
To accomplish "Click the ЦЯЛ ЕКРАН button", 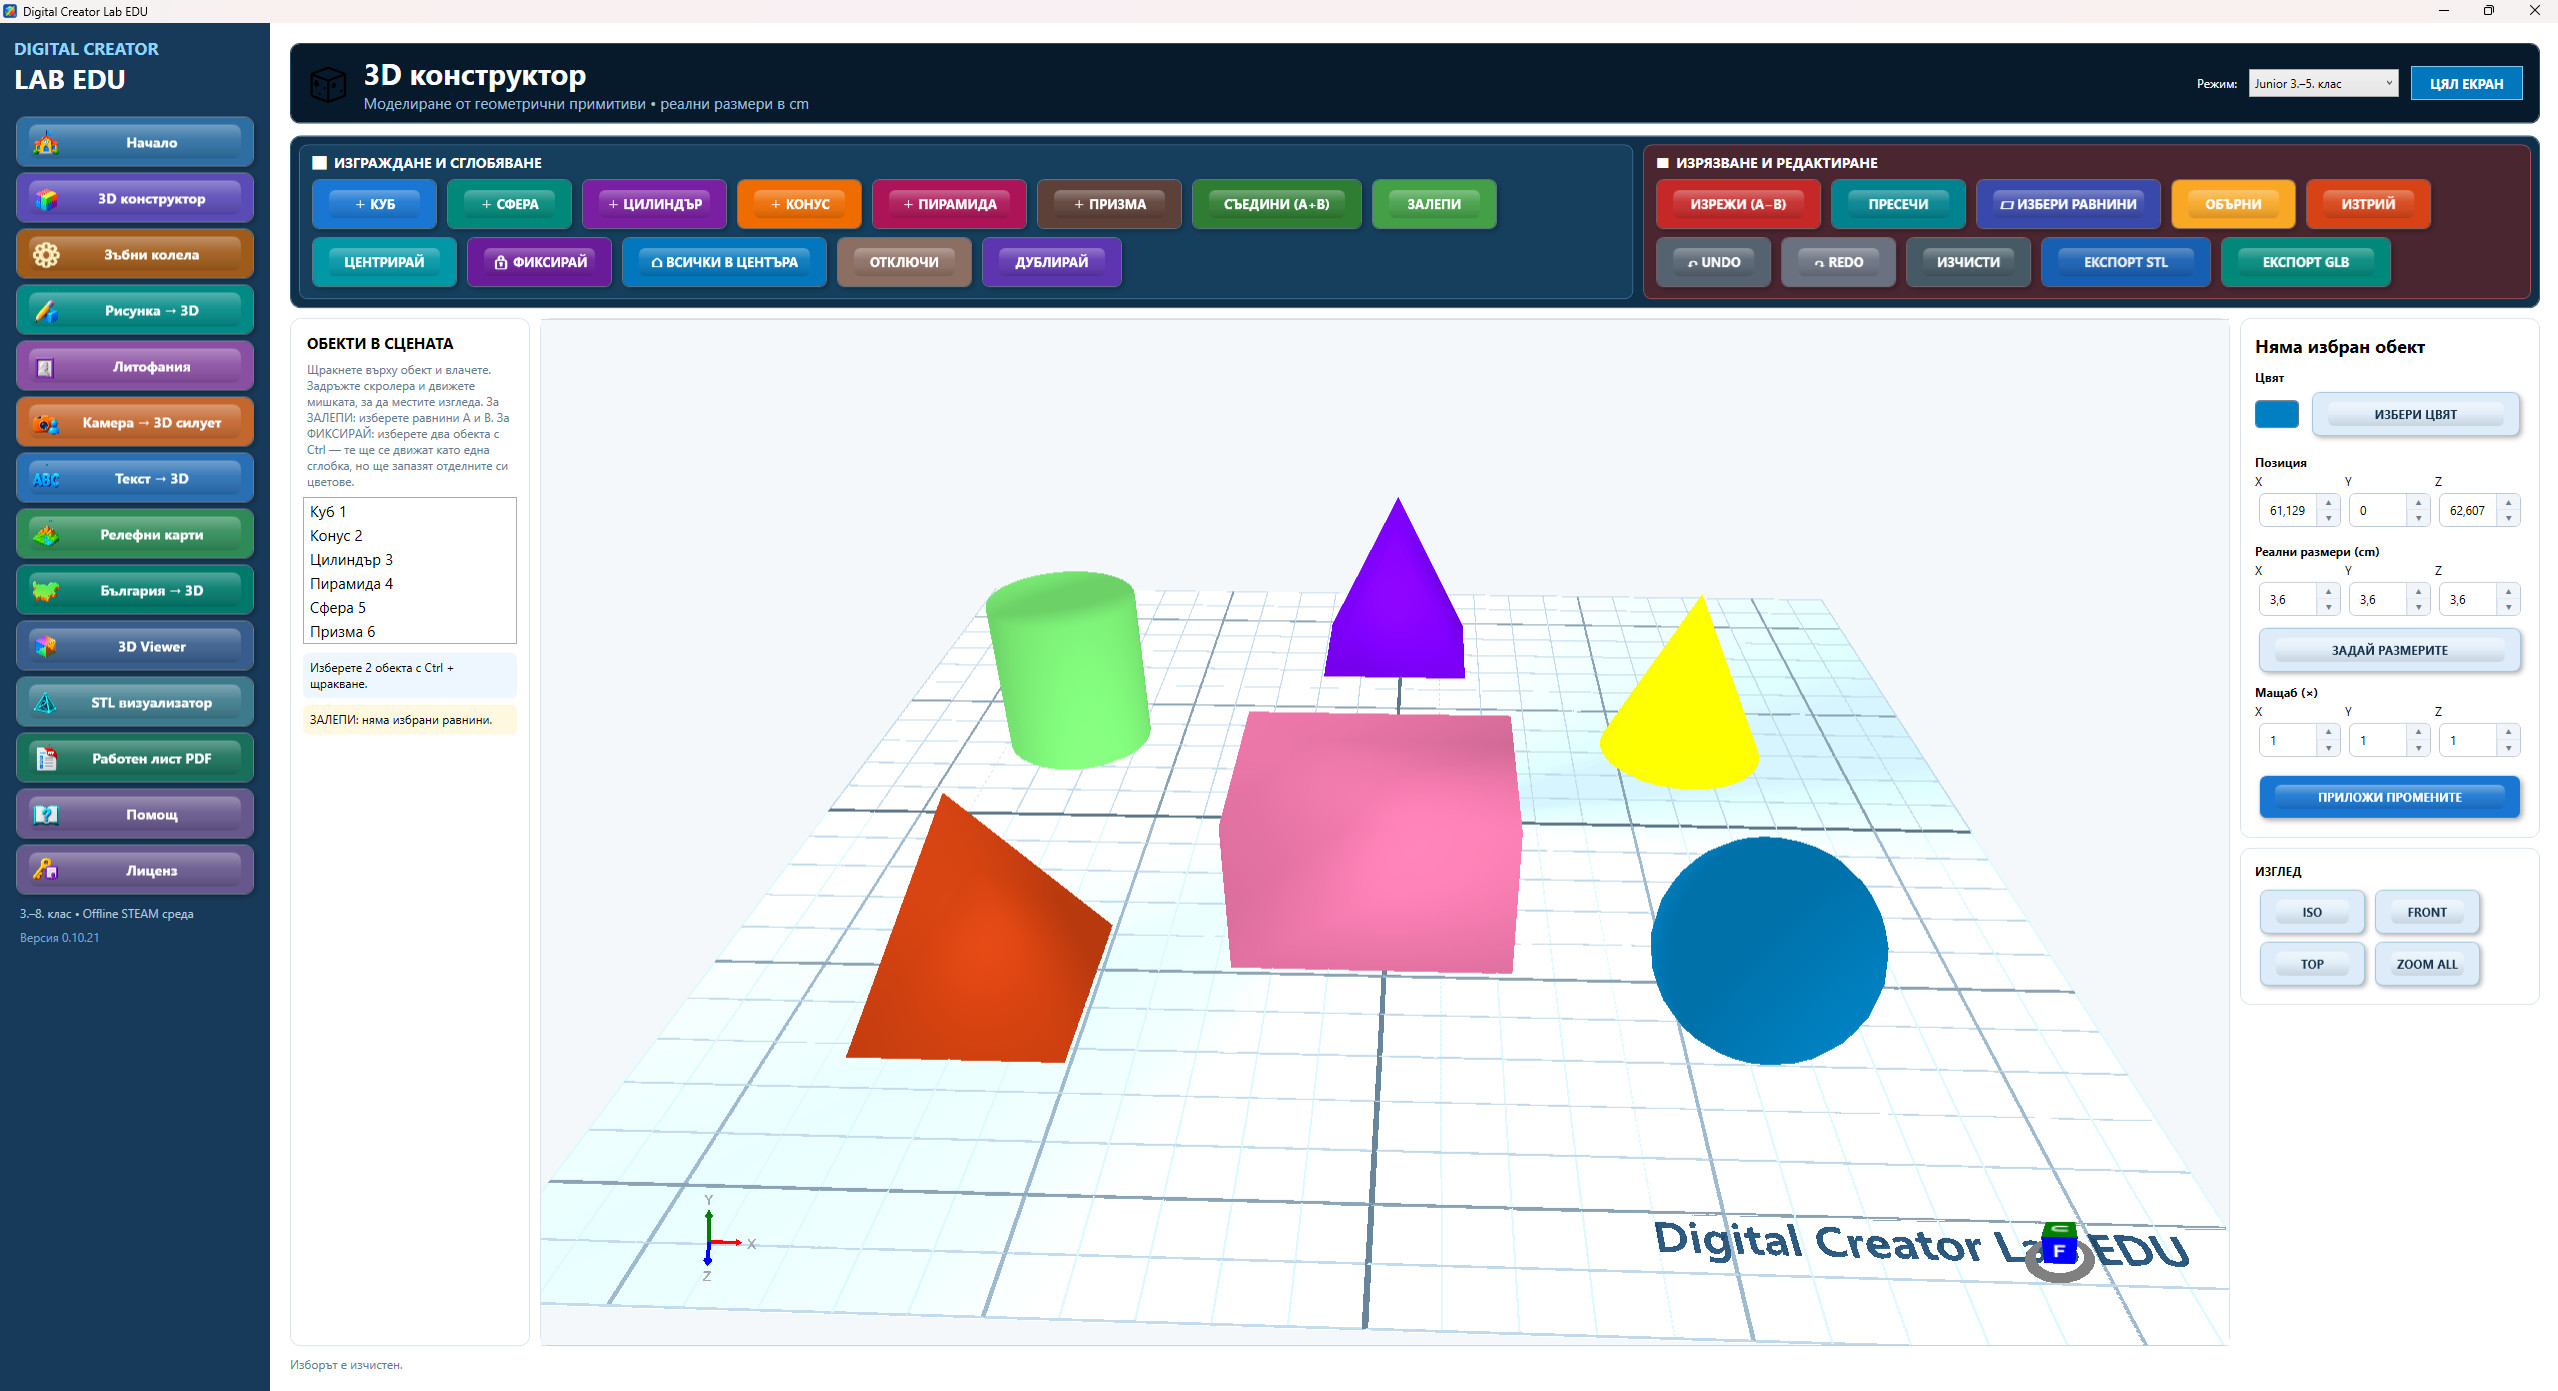I will click(x=2466, y=84).
